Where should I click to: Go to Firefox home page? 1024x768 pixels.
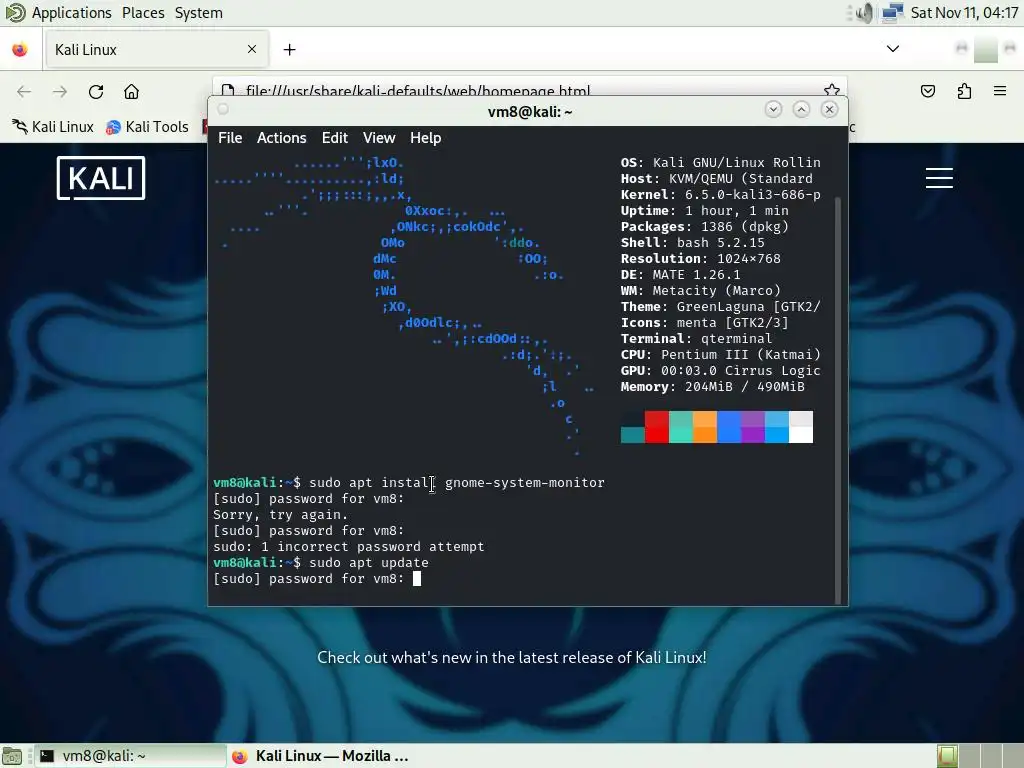(131, 91)
